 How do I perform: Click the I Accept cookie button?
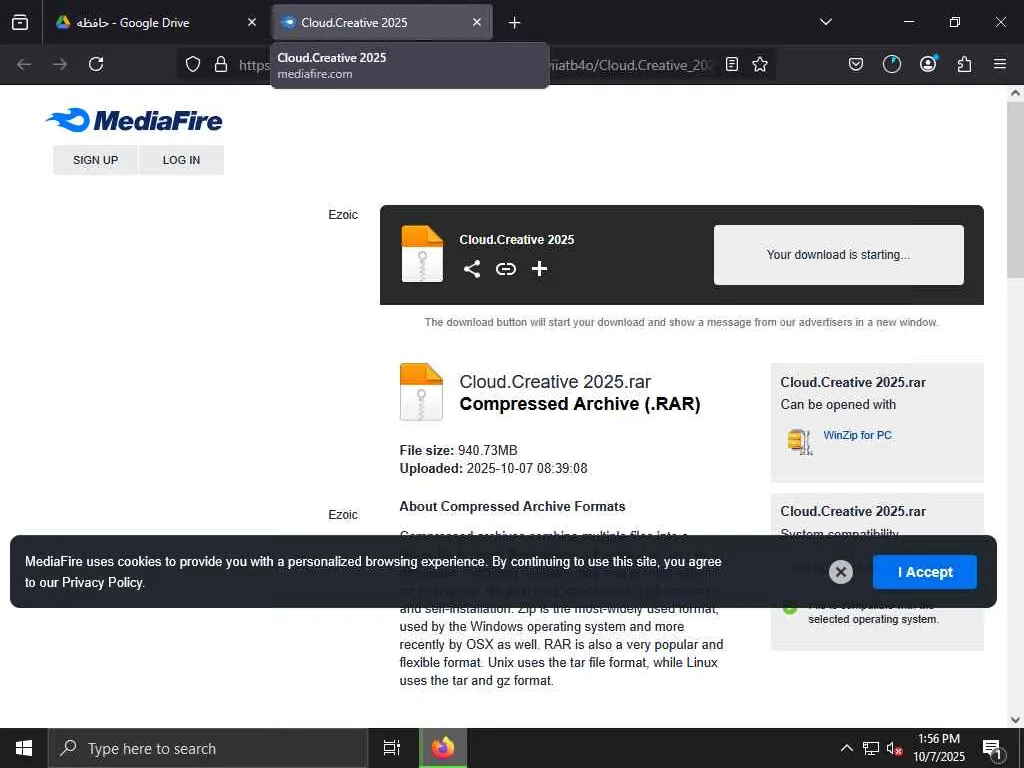(925, 572)
